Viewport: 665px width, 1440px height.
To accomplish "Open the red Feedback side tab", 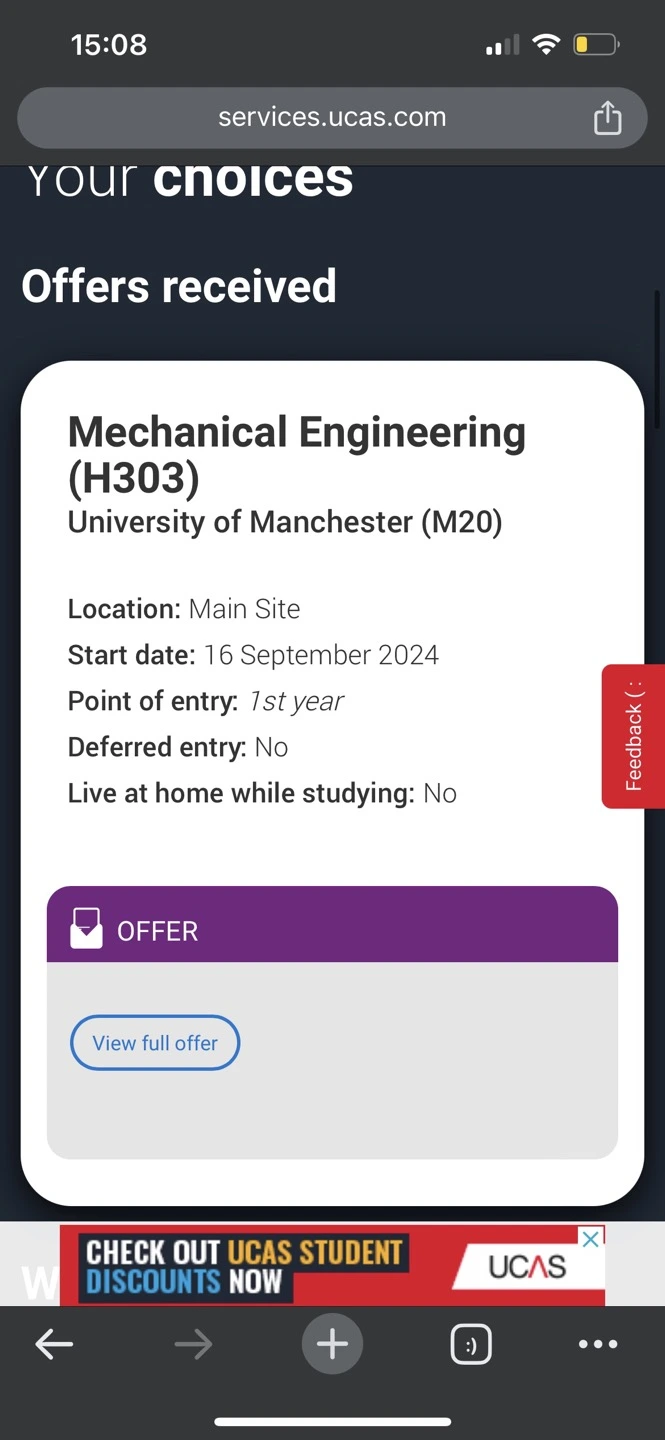I will click(633, 736).
